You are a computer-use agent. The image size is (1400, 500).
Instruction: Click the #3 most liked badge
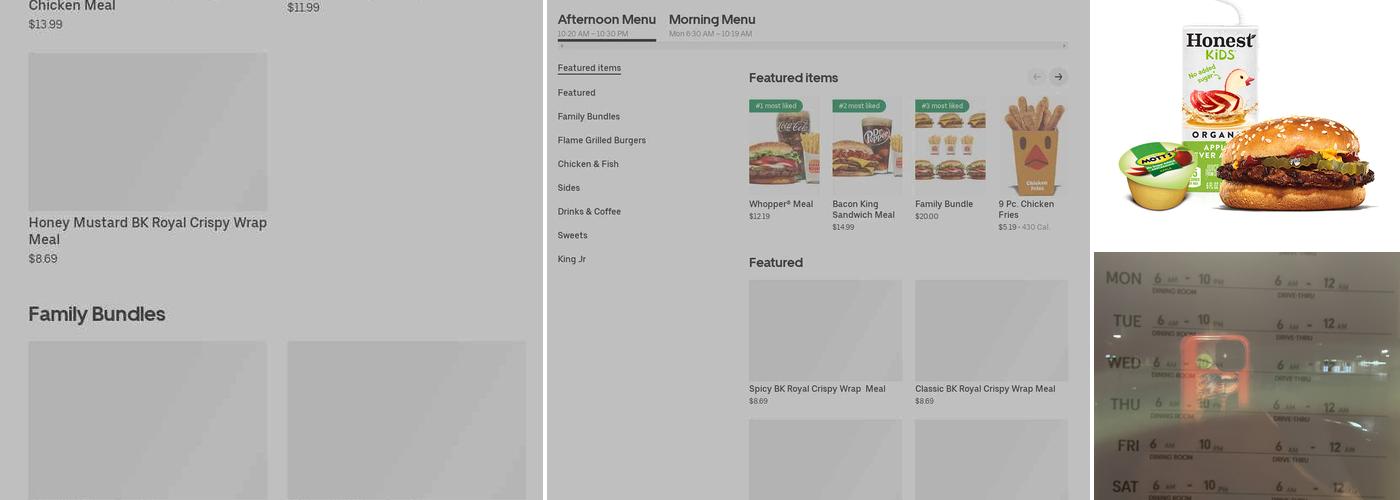click(x=942, y=106)
